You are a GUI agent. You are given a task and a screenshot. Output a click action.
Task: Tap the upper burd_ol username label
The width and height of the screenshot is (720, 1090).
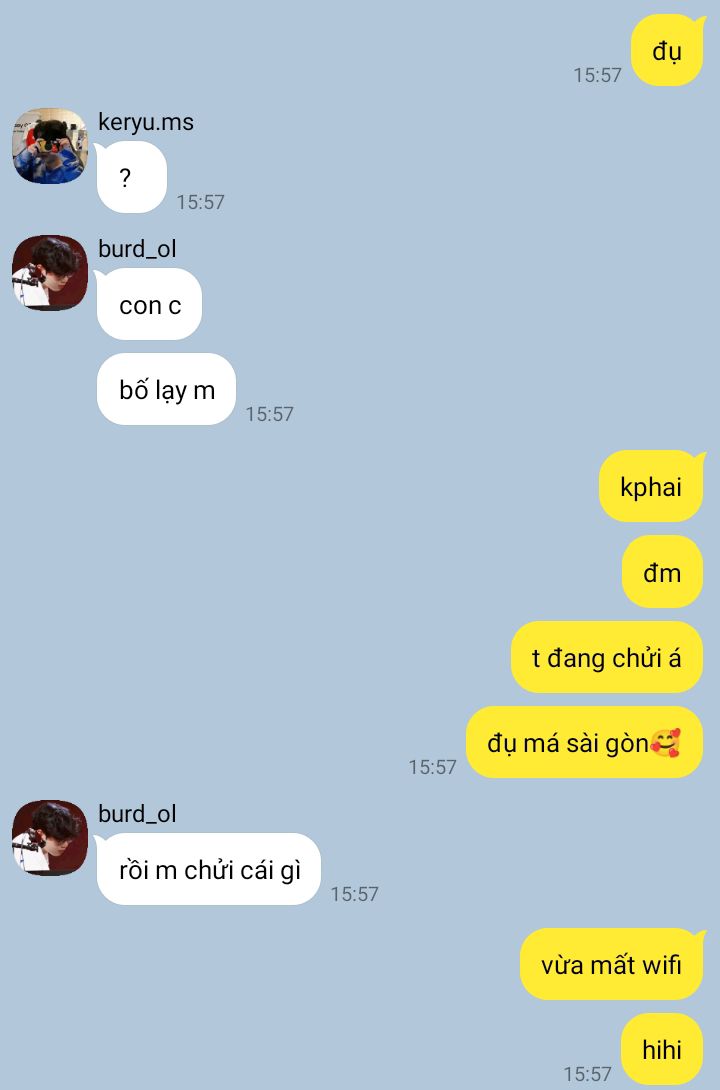(x=138, y=249)
